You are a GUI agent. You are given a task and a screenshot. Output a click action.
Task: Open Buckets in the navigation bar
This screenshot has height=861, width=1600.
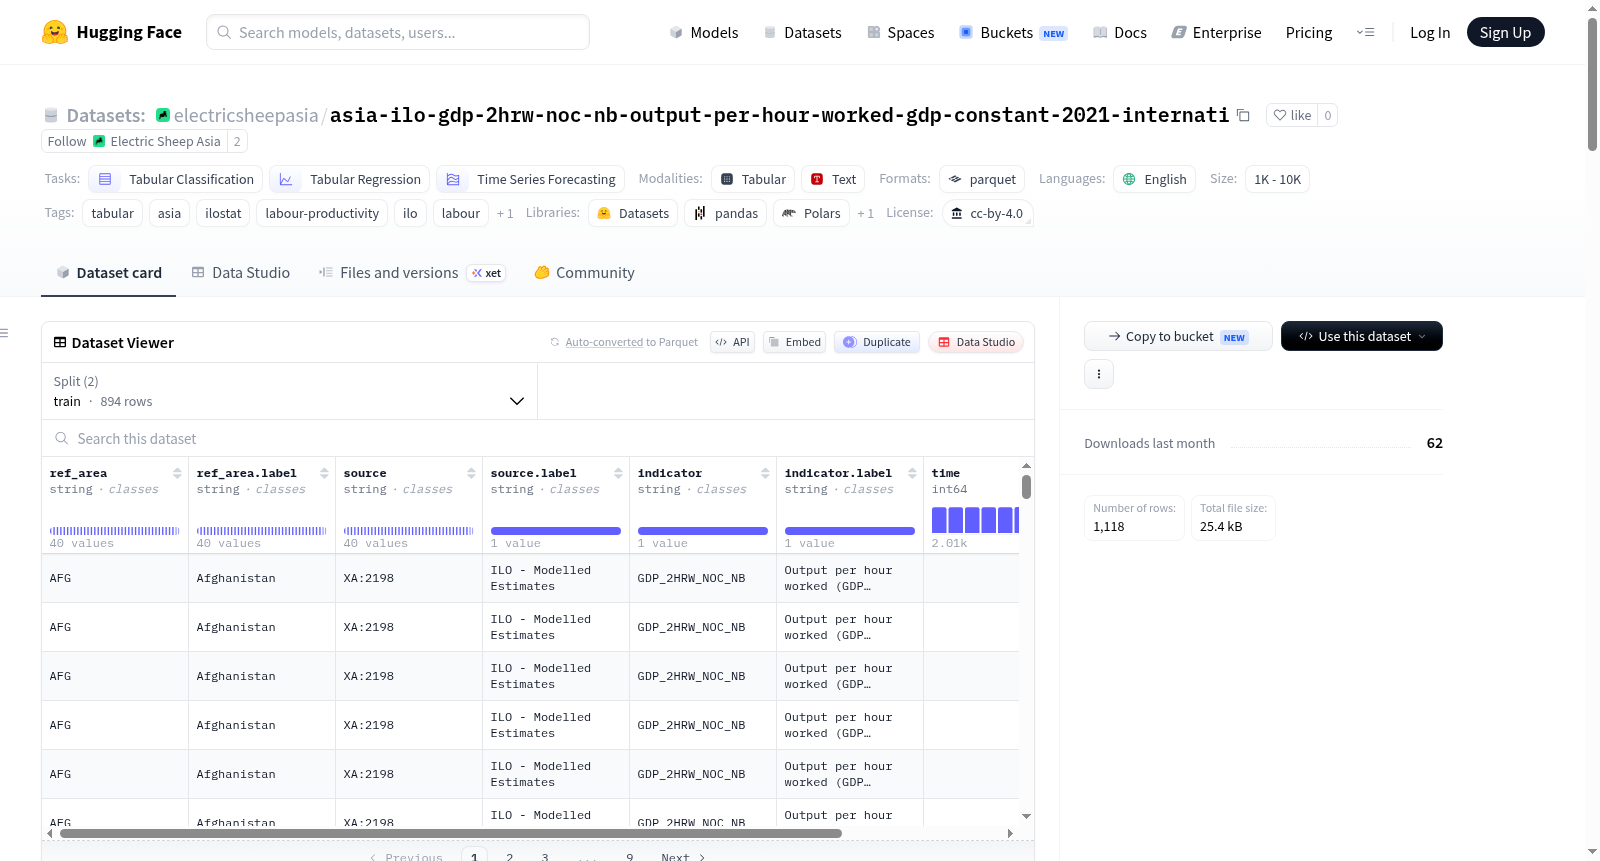click(1013, 32)
